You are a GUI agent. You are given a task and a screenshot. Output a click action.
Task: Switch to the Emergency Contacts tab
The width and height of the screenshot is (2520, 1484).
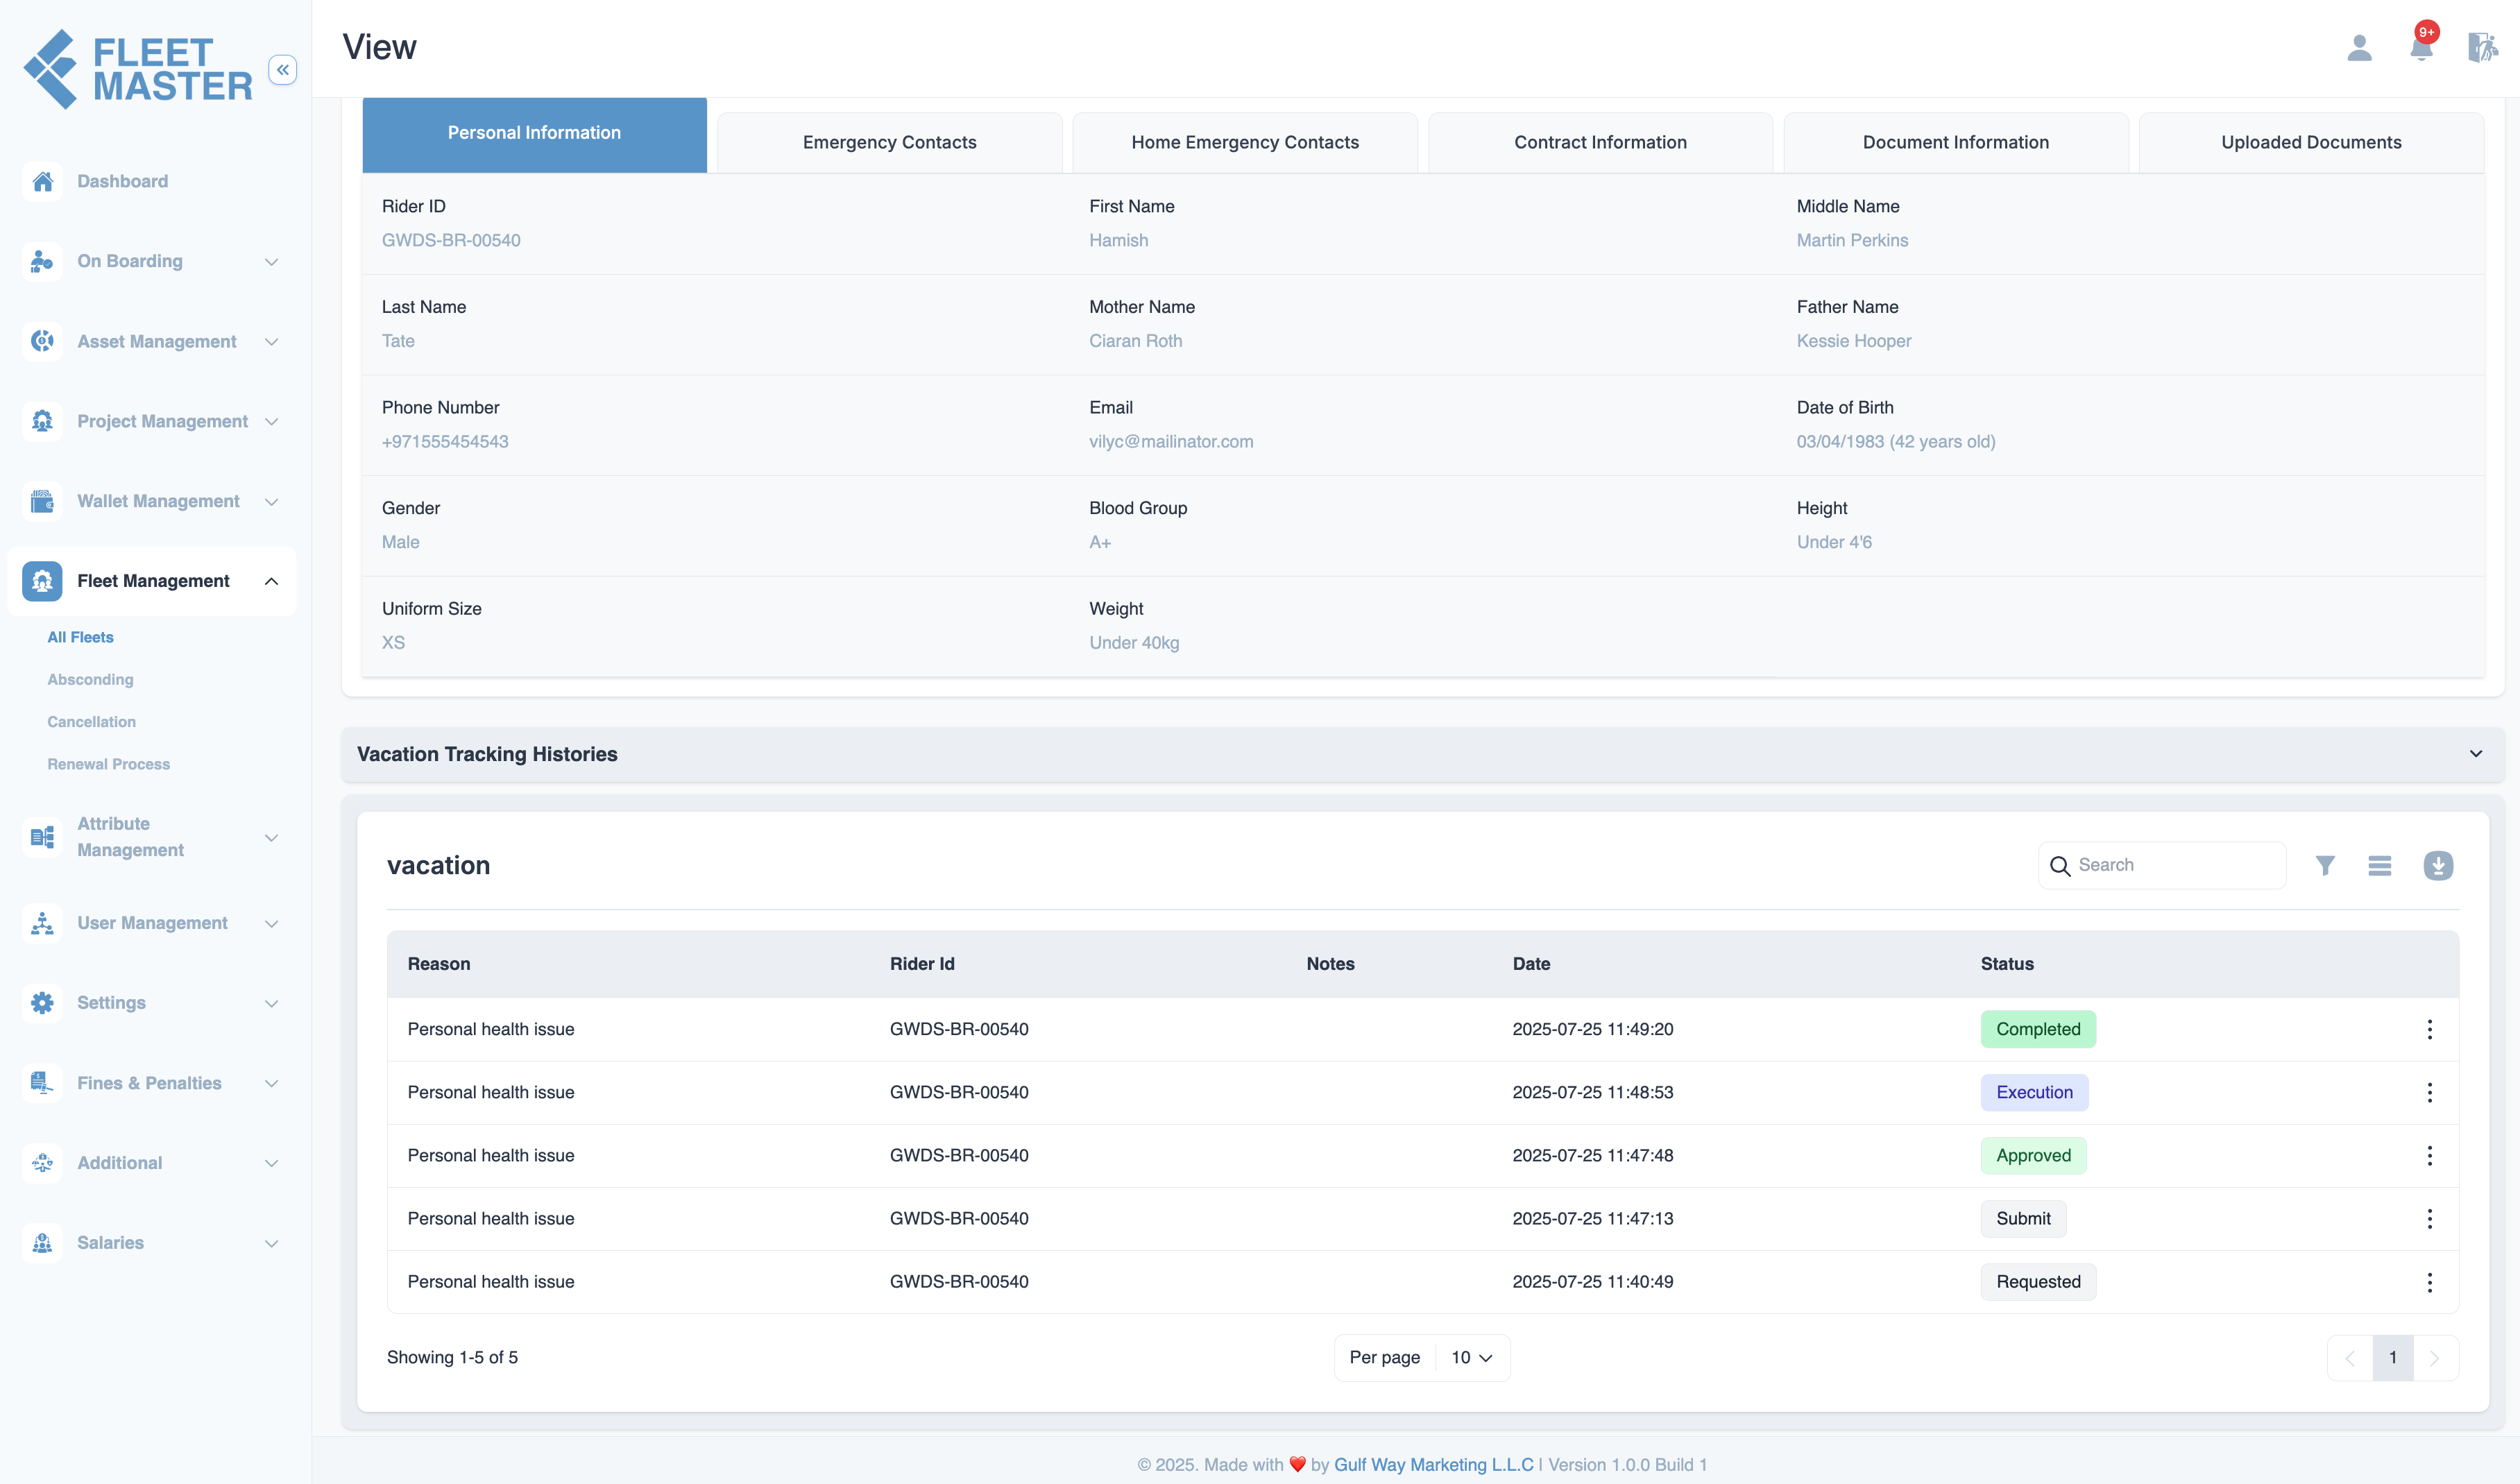pyautogui.click(x=889, y=142)
